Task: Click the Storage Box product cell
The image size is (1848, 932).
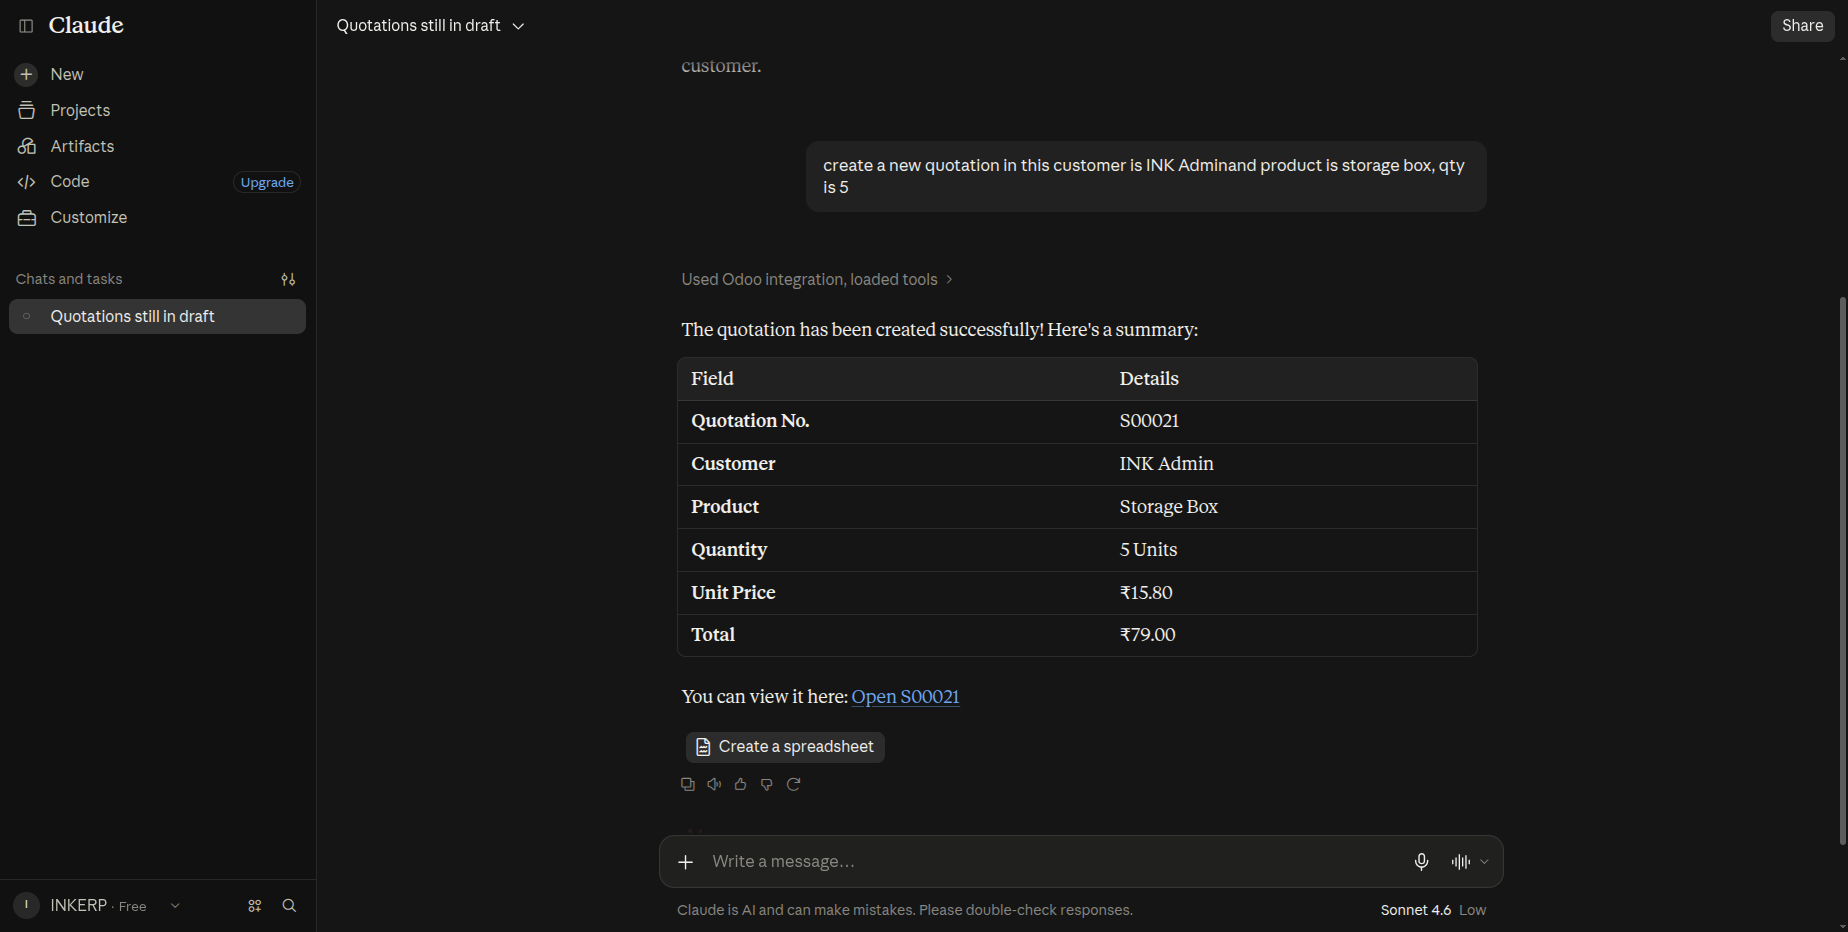Action: 1168,507
